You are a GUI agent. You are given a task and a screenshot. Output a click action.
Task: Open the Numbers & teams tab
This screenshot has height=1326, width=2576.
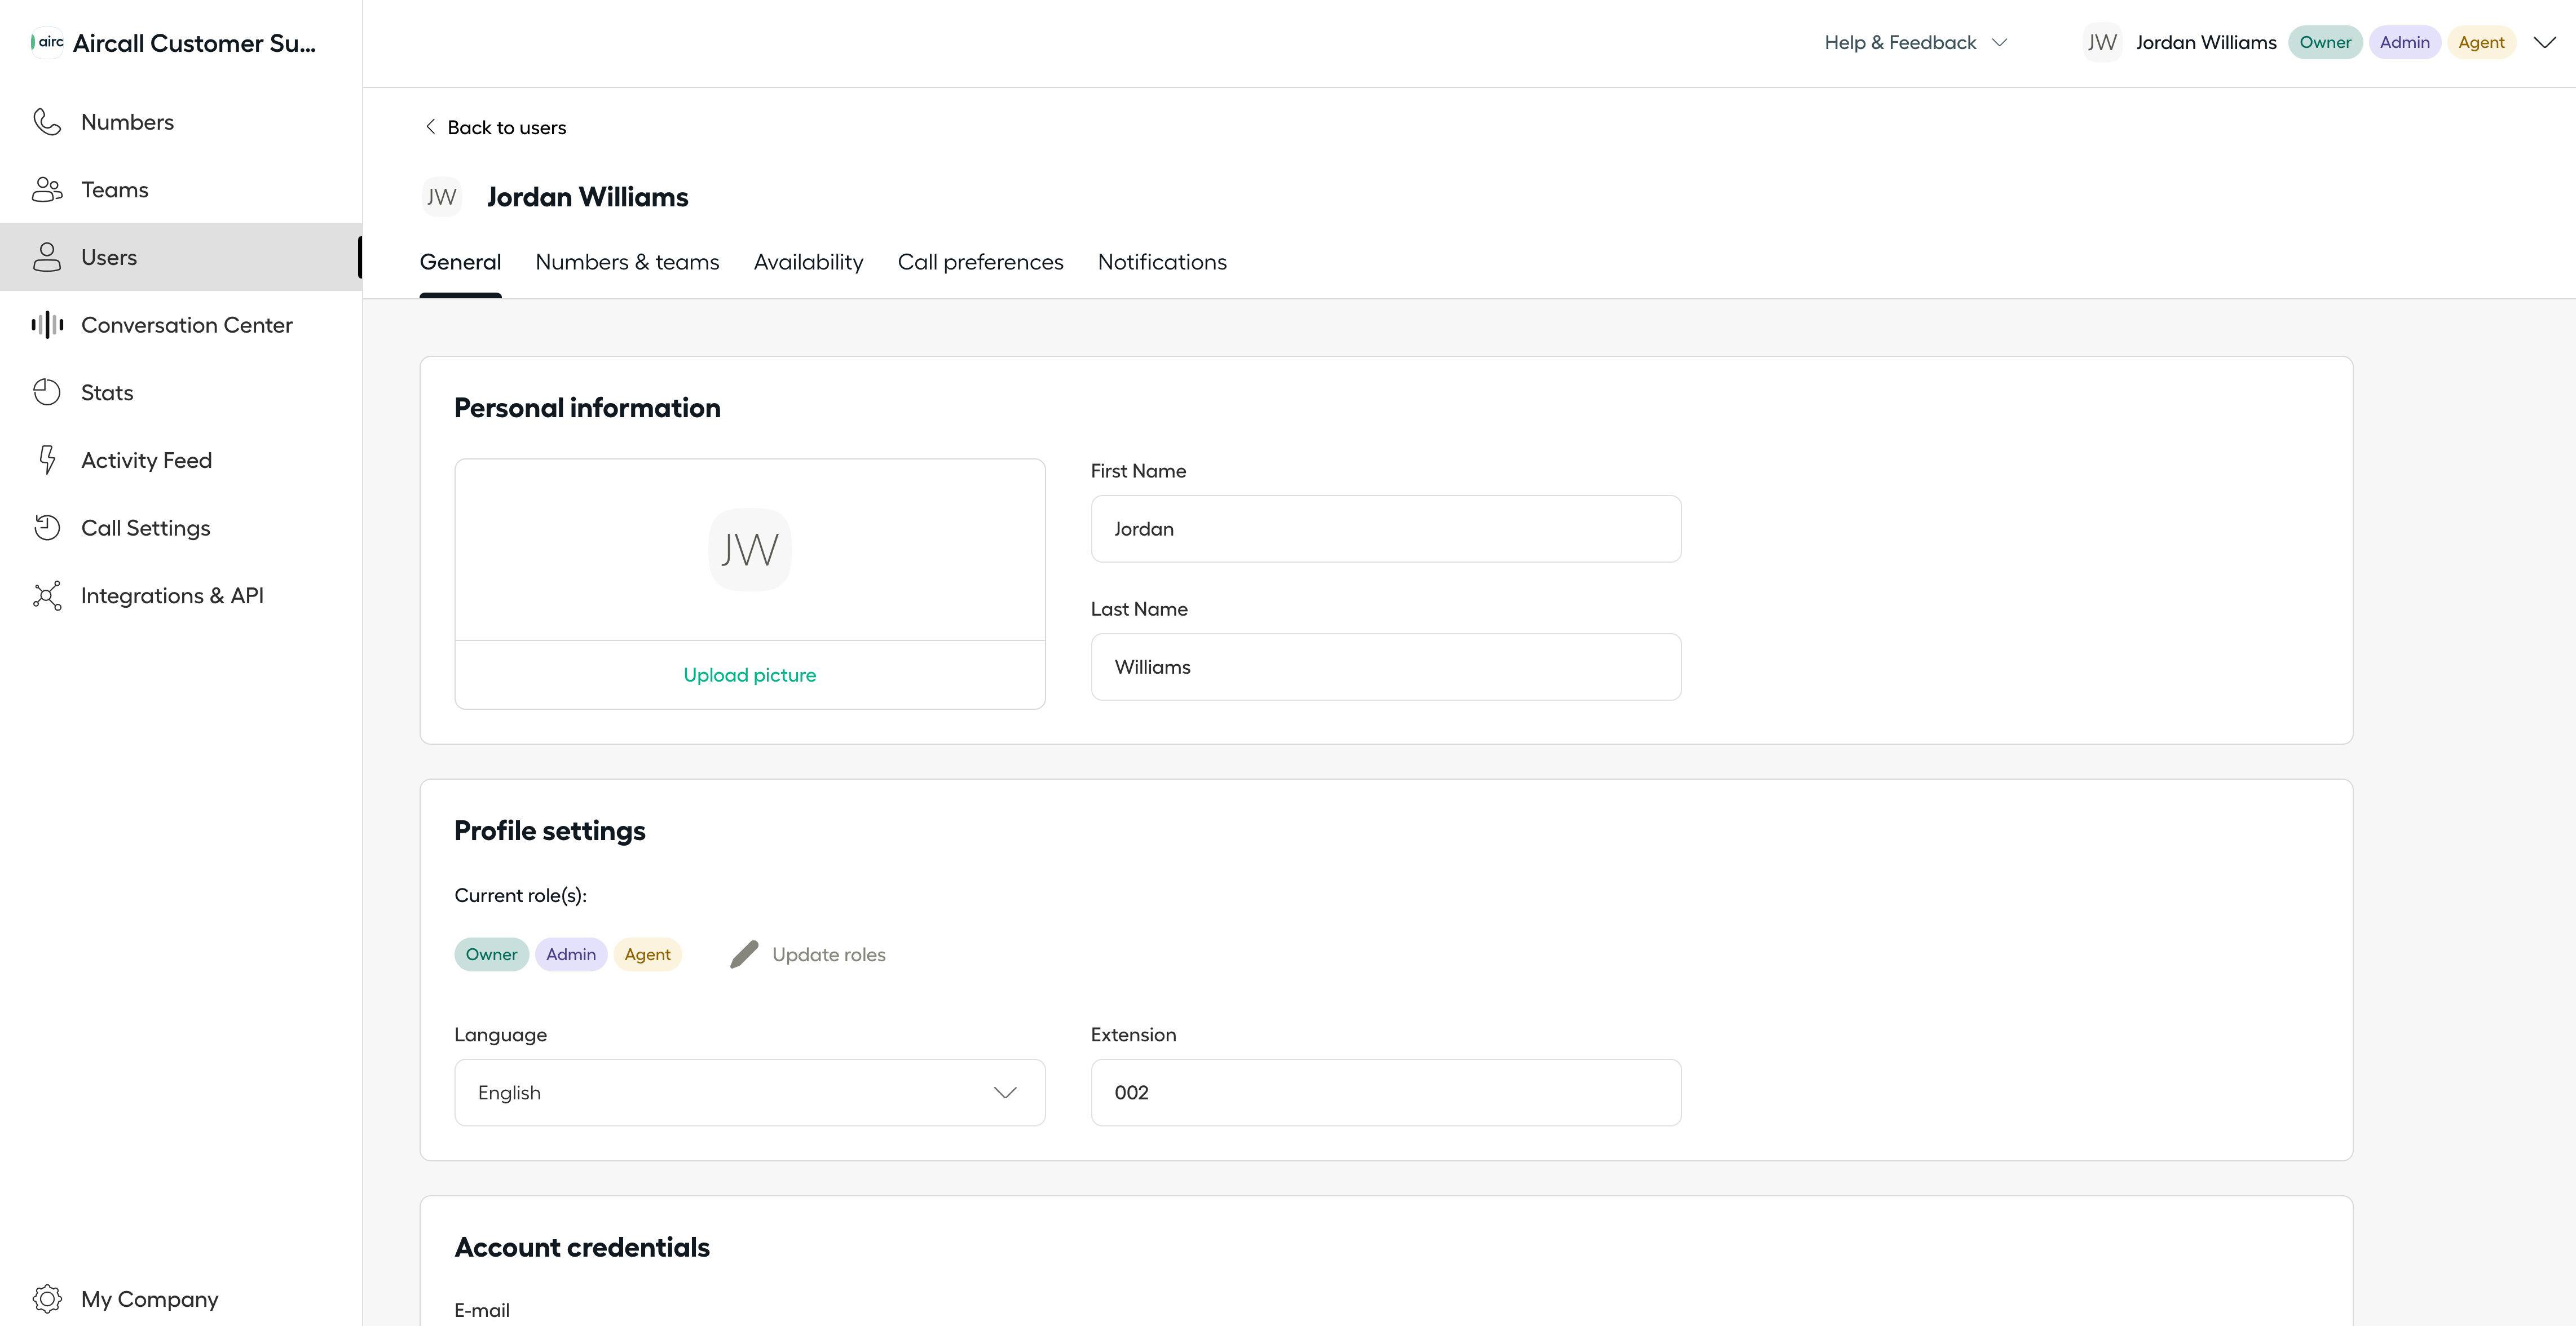pyautogui.click(x=627, y=262)
